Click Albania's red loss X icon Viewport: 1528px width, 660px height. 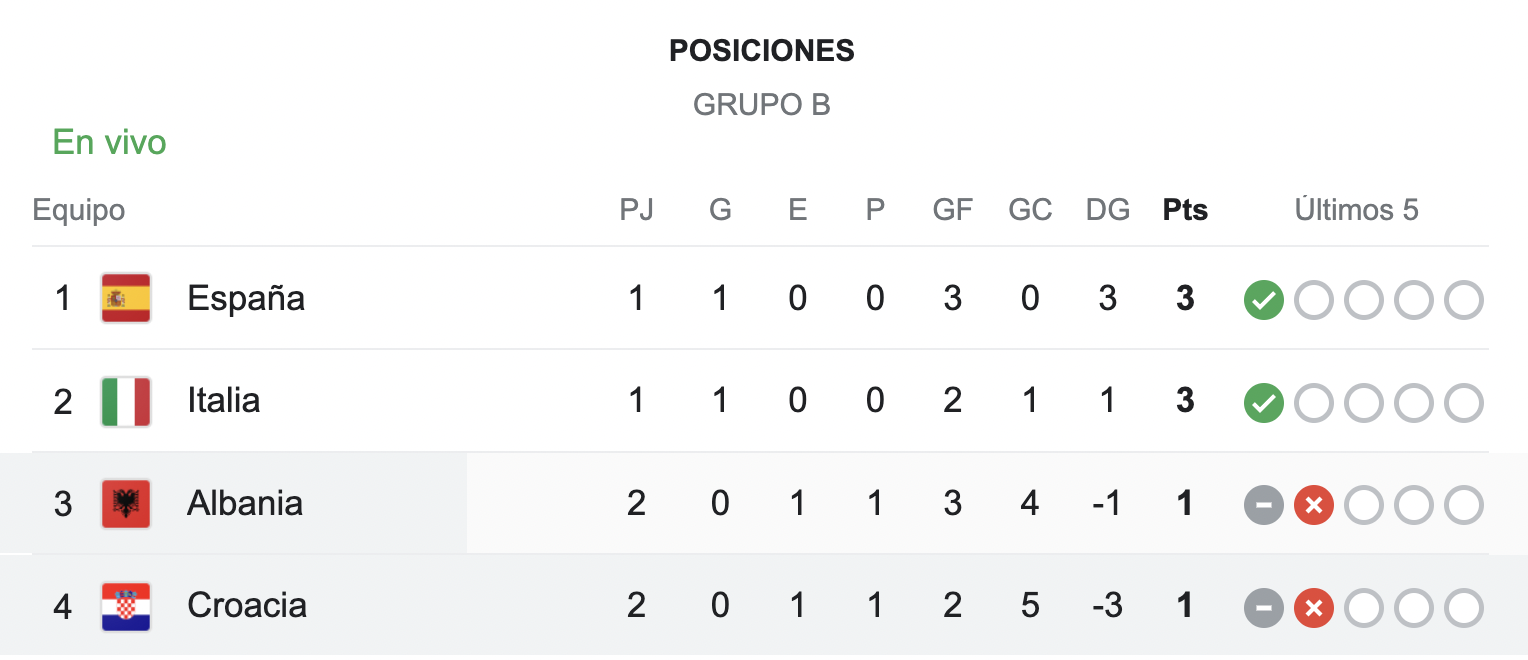(x=1313, y=506)
